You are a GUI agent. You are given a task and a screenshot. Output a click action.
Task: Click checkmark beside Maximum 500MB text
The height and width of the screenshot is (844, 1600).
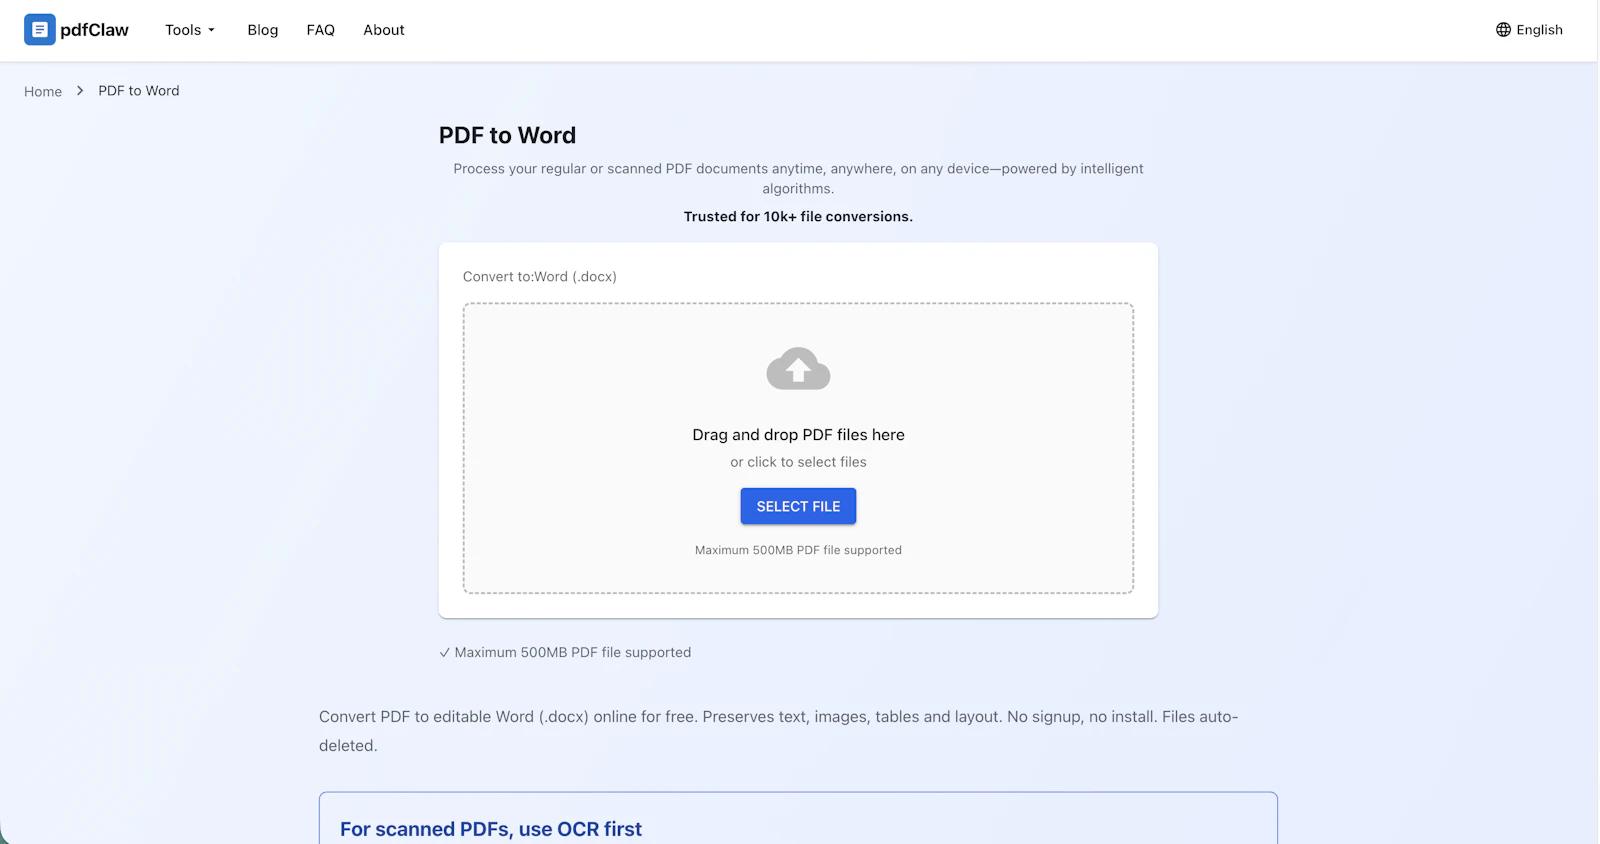[x=444, y=653]
